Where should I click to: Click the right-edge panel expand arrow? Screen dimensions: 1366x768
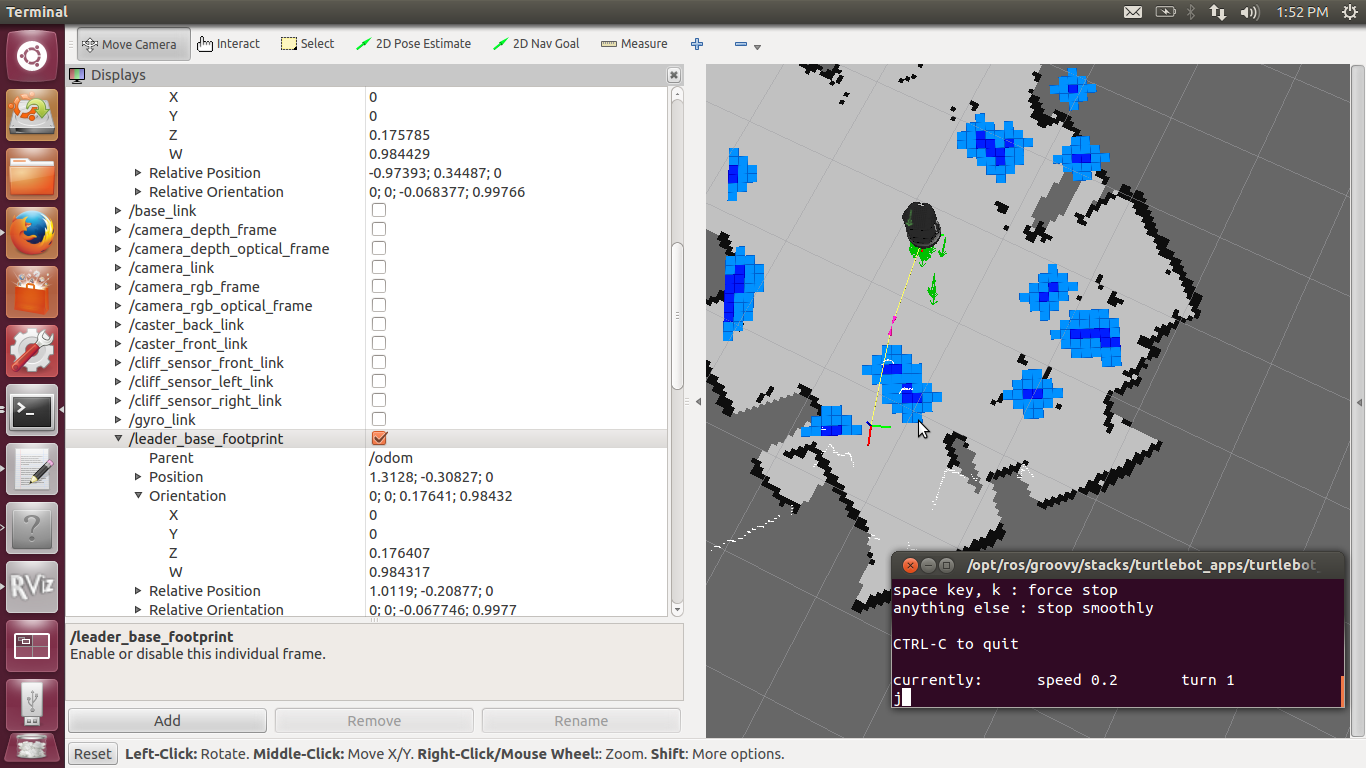(x=1359, y=401)
